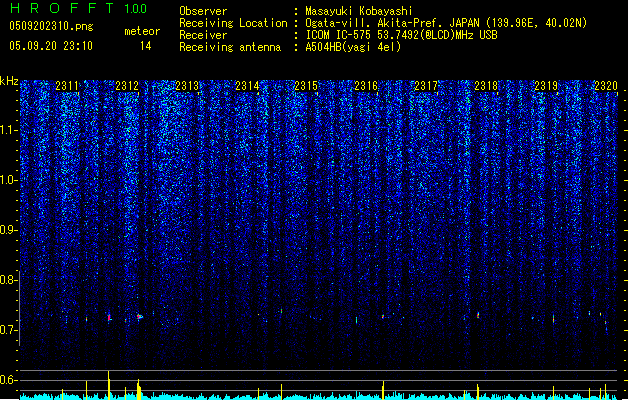Click the 0.7 frequency axis label
This screenshot has width=629, height=400.
(x=8, y=330)
